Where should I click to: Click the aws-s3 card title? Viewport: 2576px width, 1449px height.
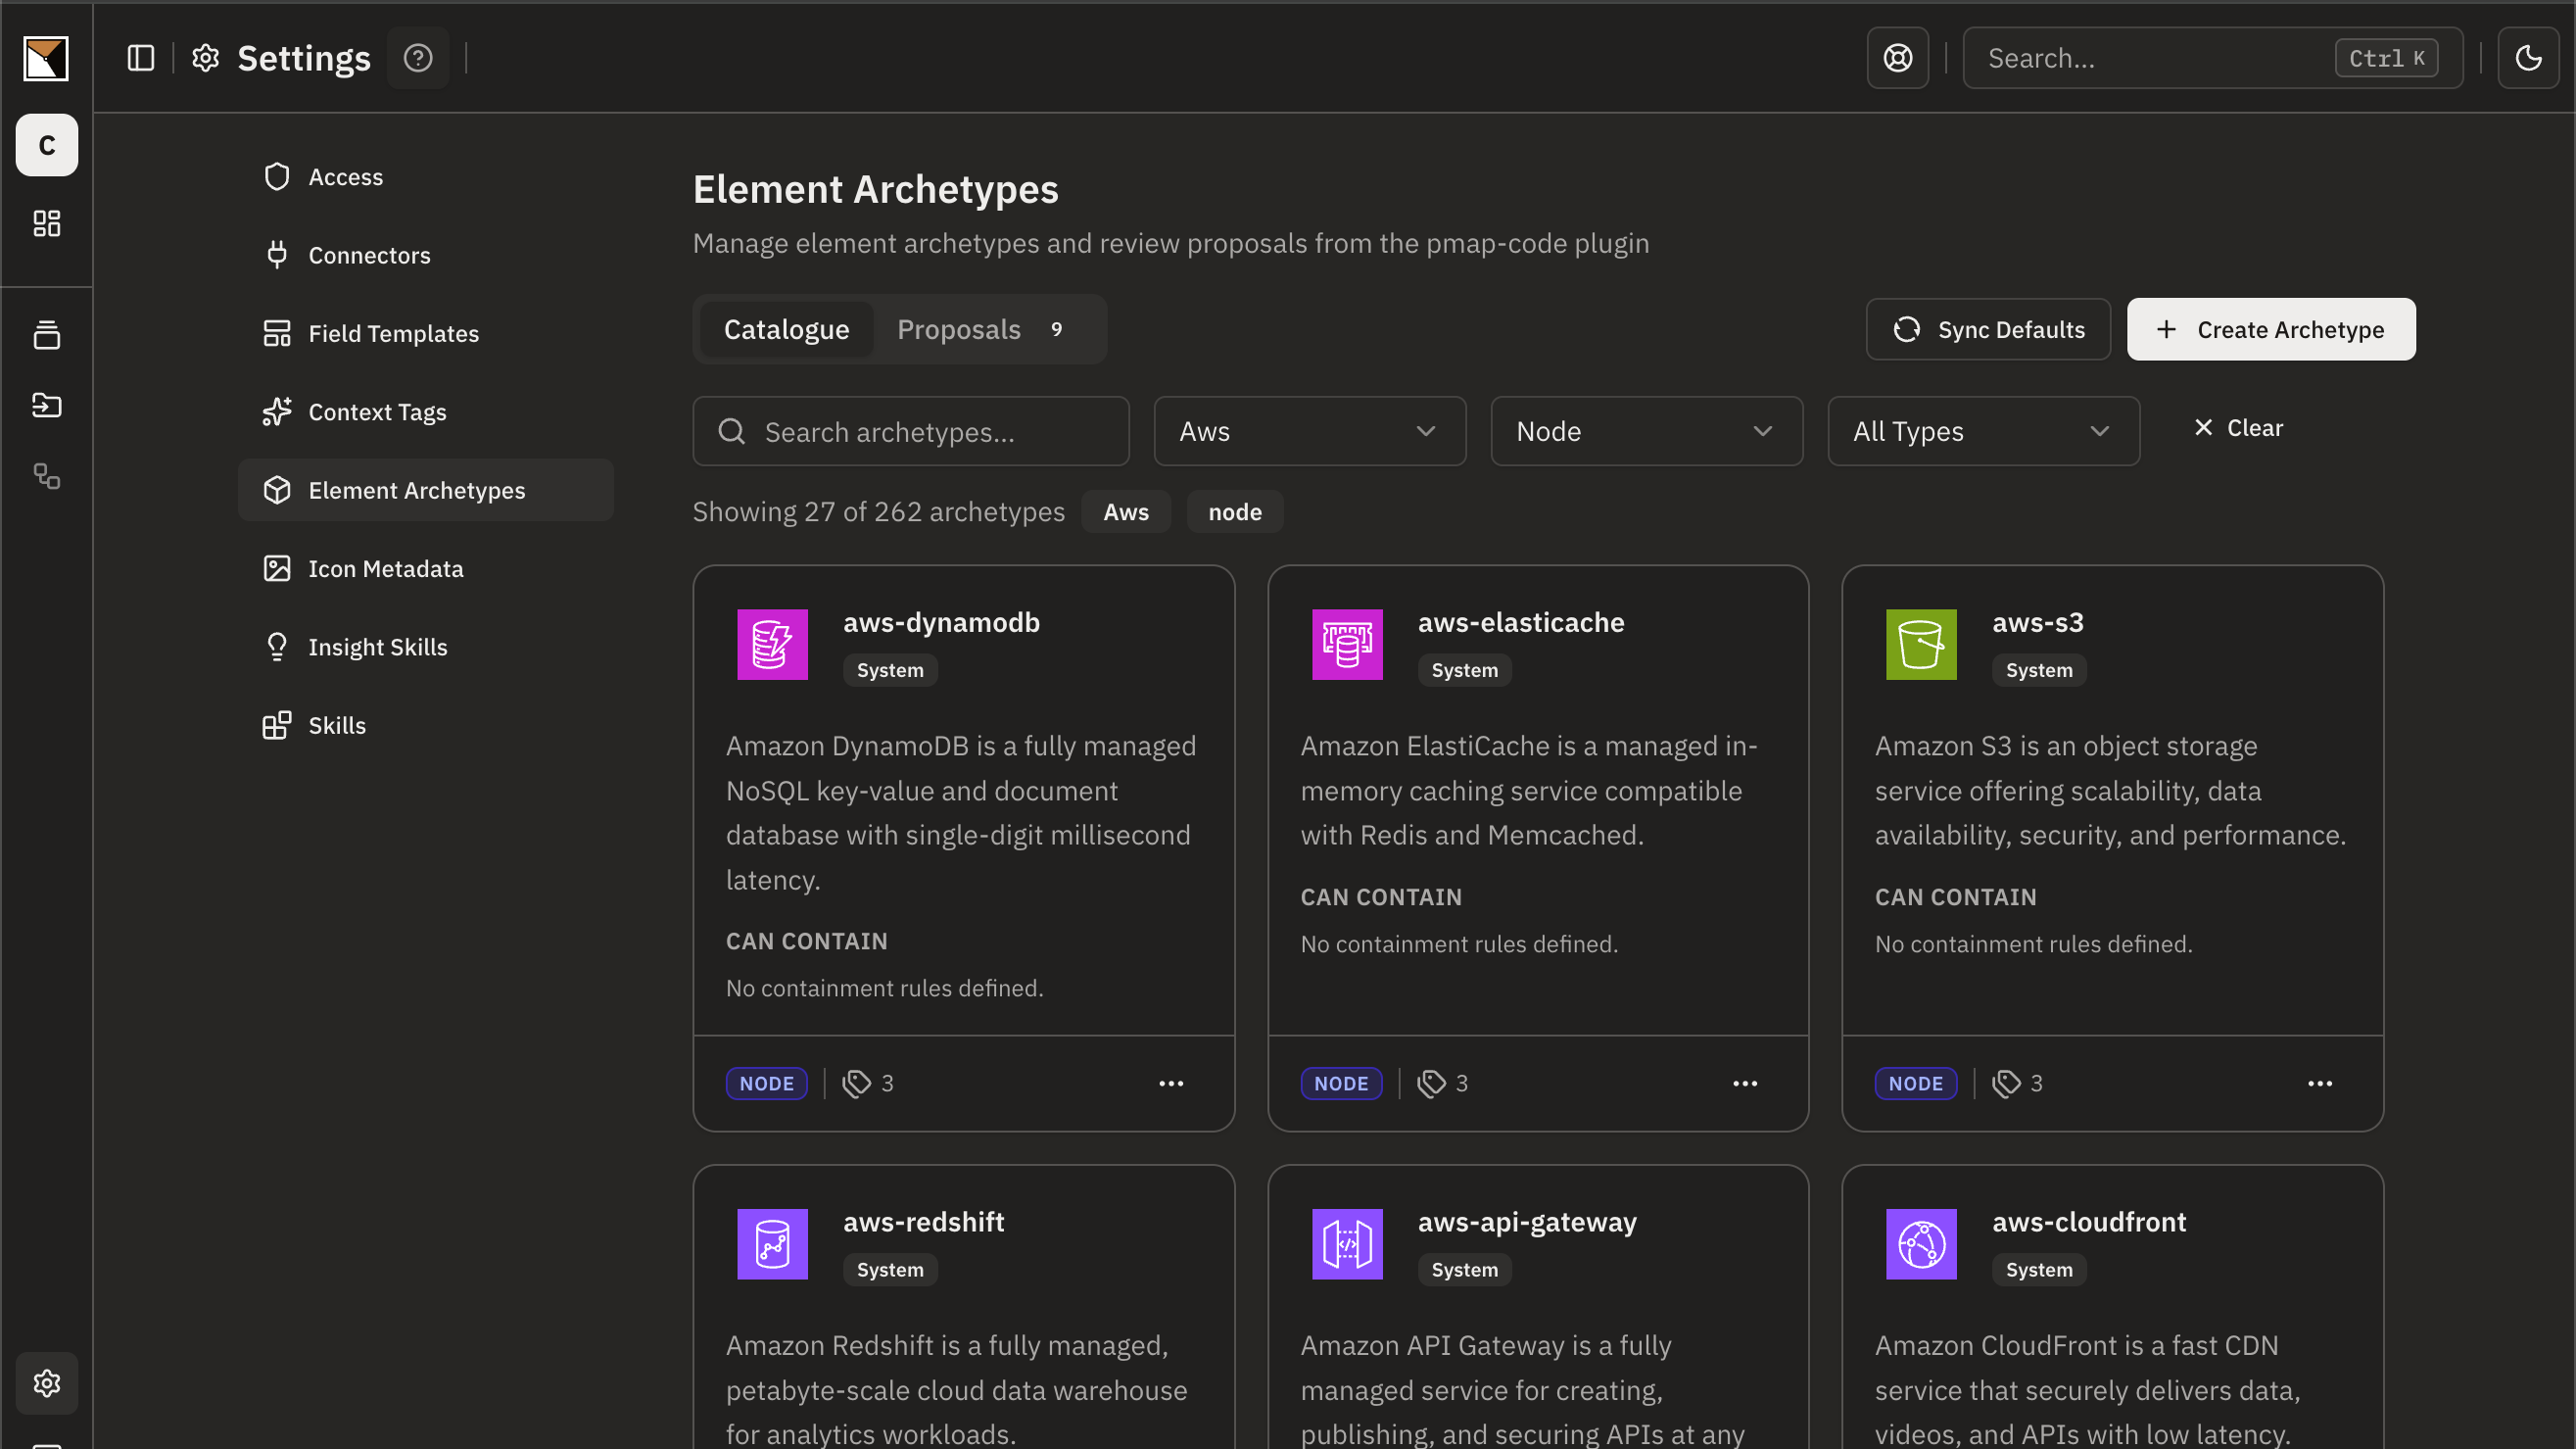[2037, 622]
